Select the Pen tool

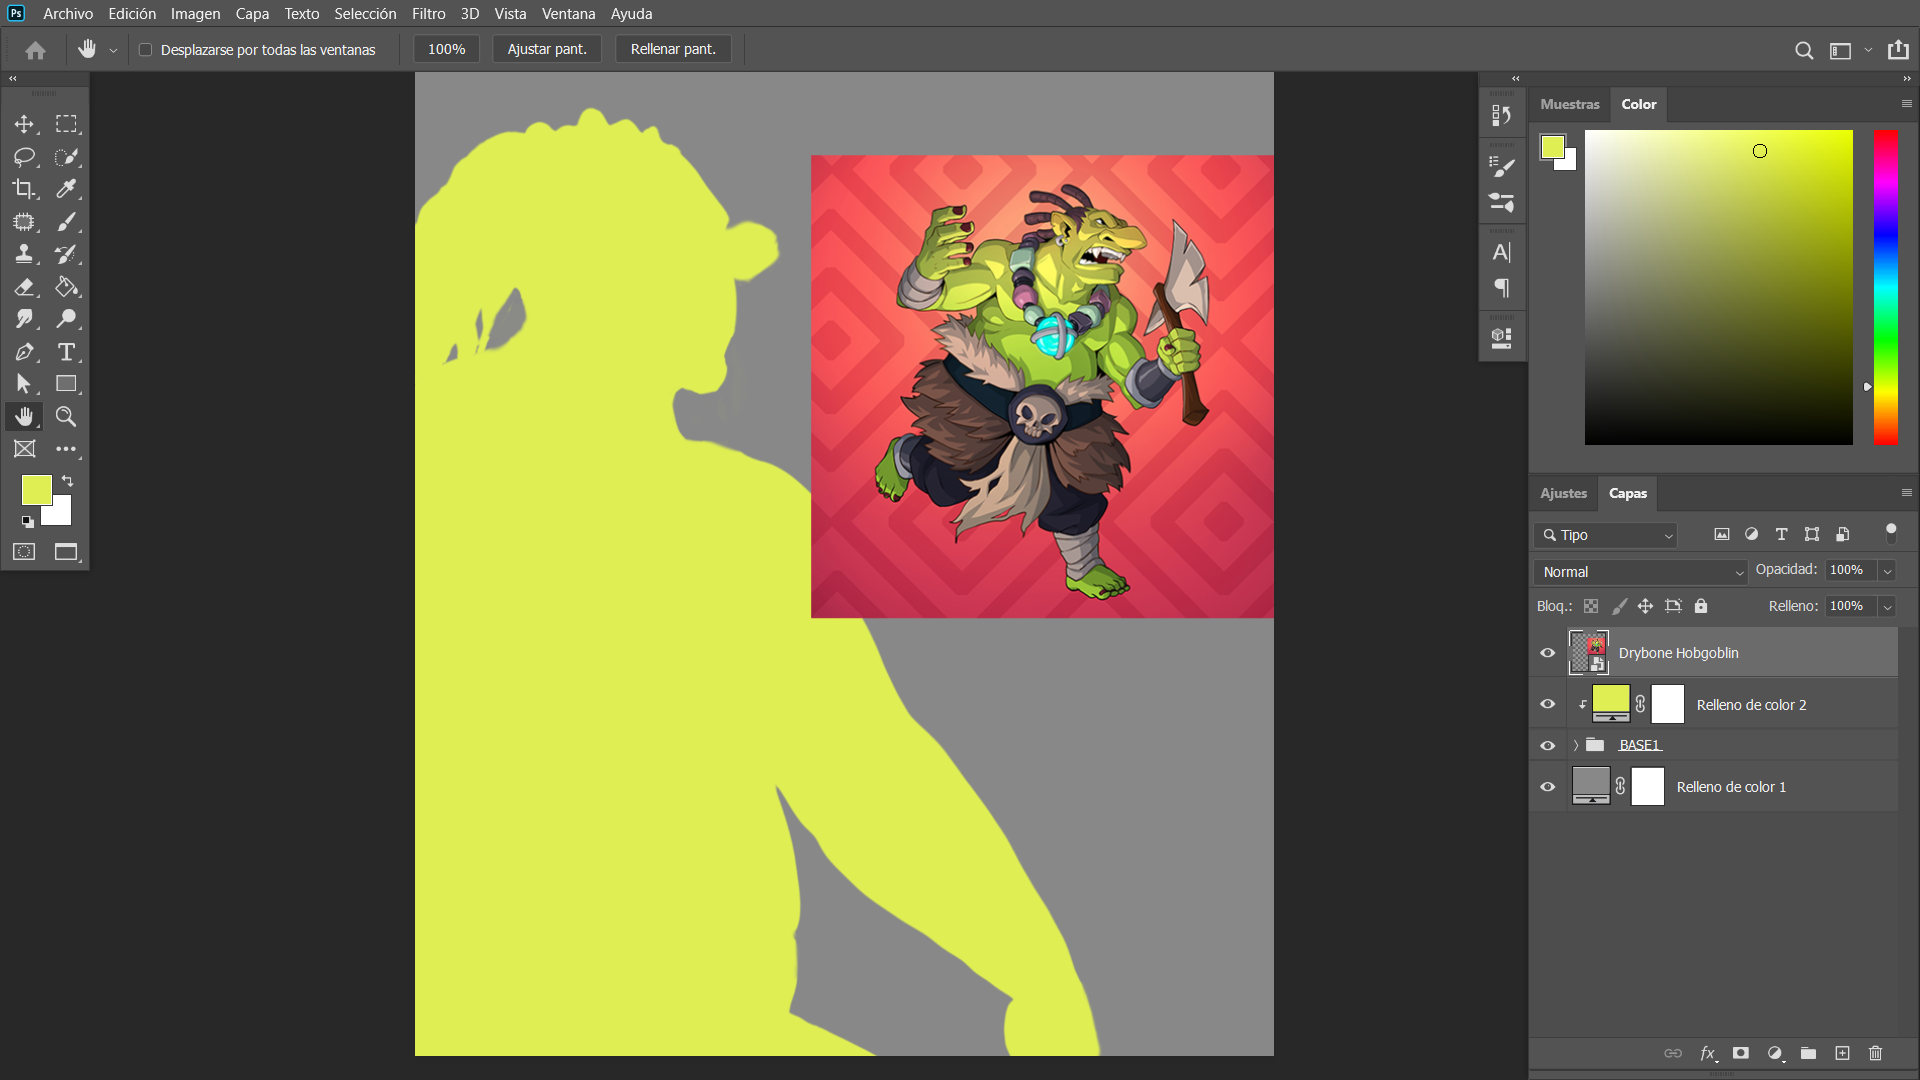[x=24, y=352]
